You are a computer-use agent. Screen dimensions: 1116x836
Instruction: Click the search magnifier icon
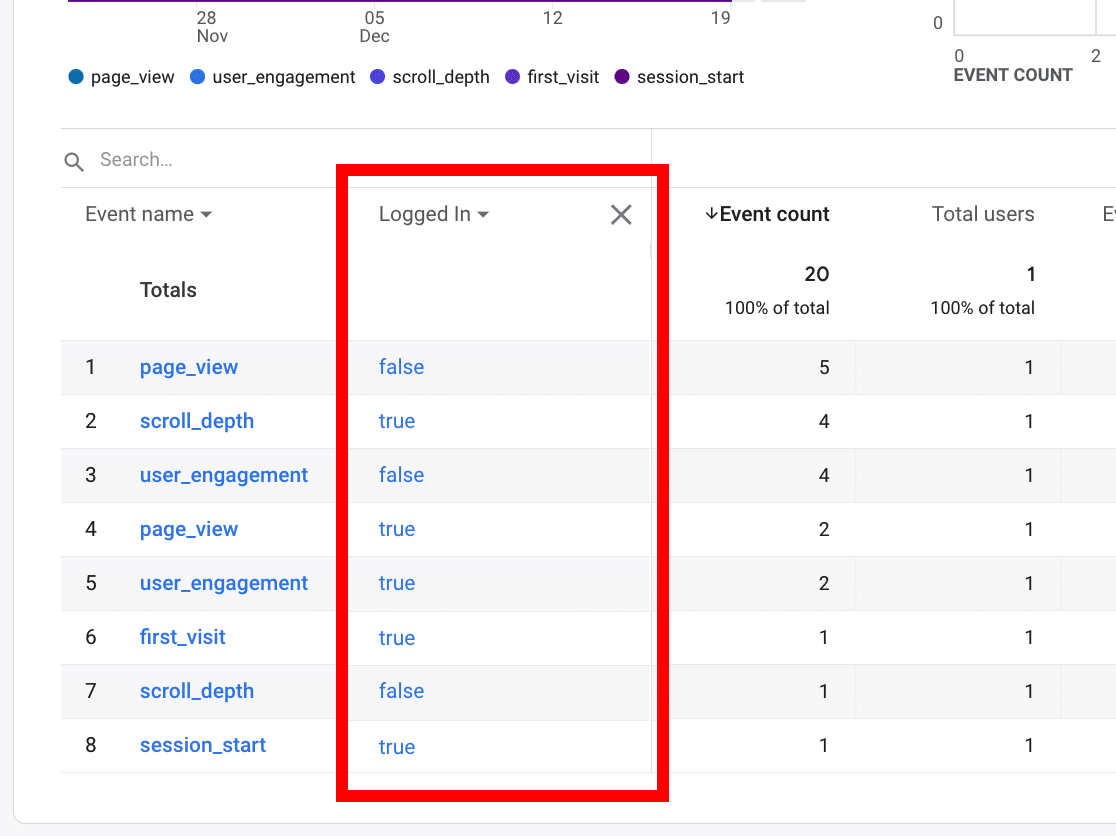(74, 161)
